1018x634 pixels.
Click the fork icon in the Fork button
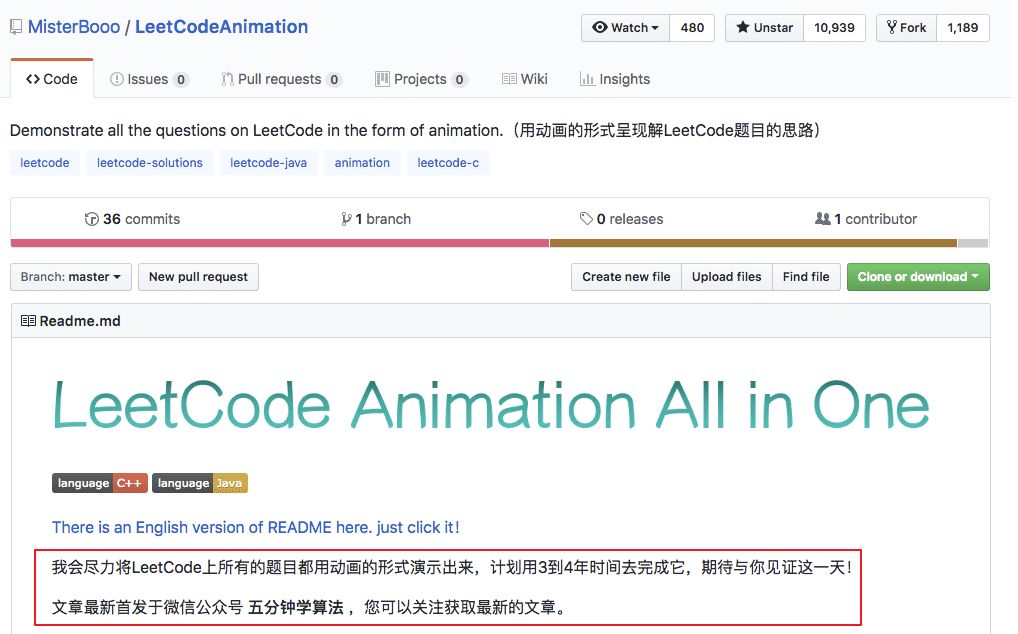tap(891, 27)
